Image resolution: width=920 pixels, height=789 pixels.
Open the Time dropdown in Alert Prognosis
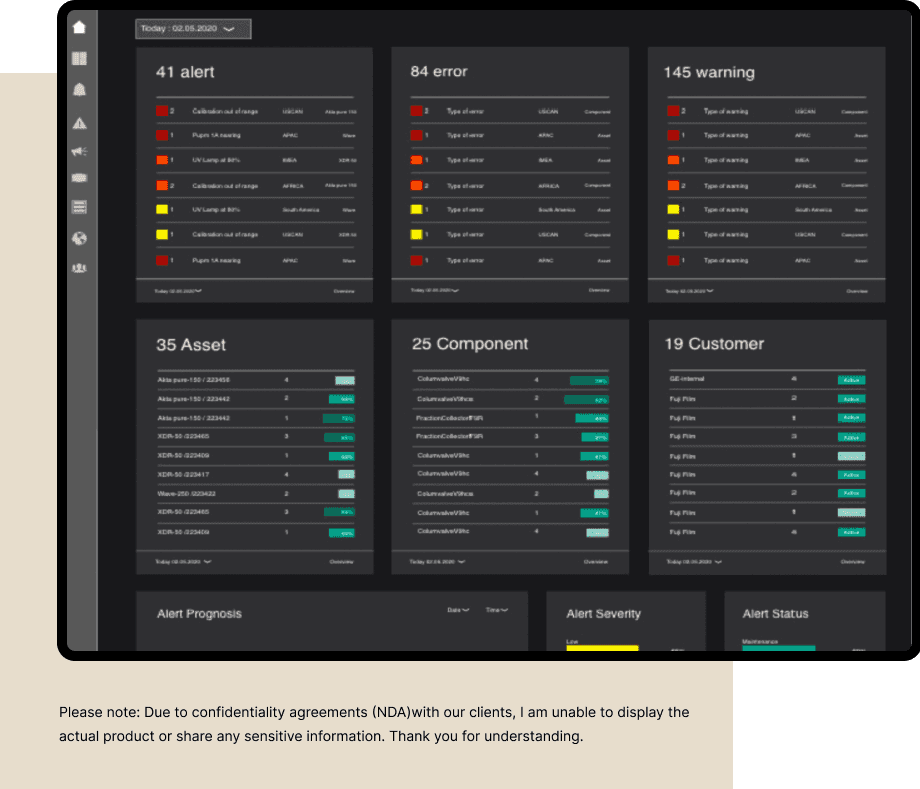[496, 610]
